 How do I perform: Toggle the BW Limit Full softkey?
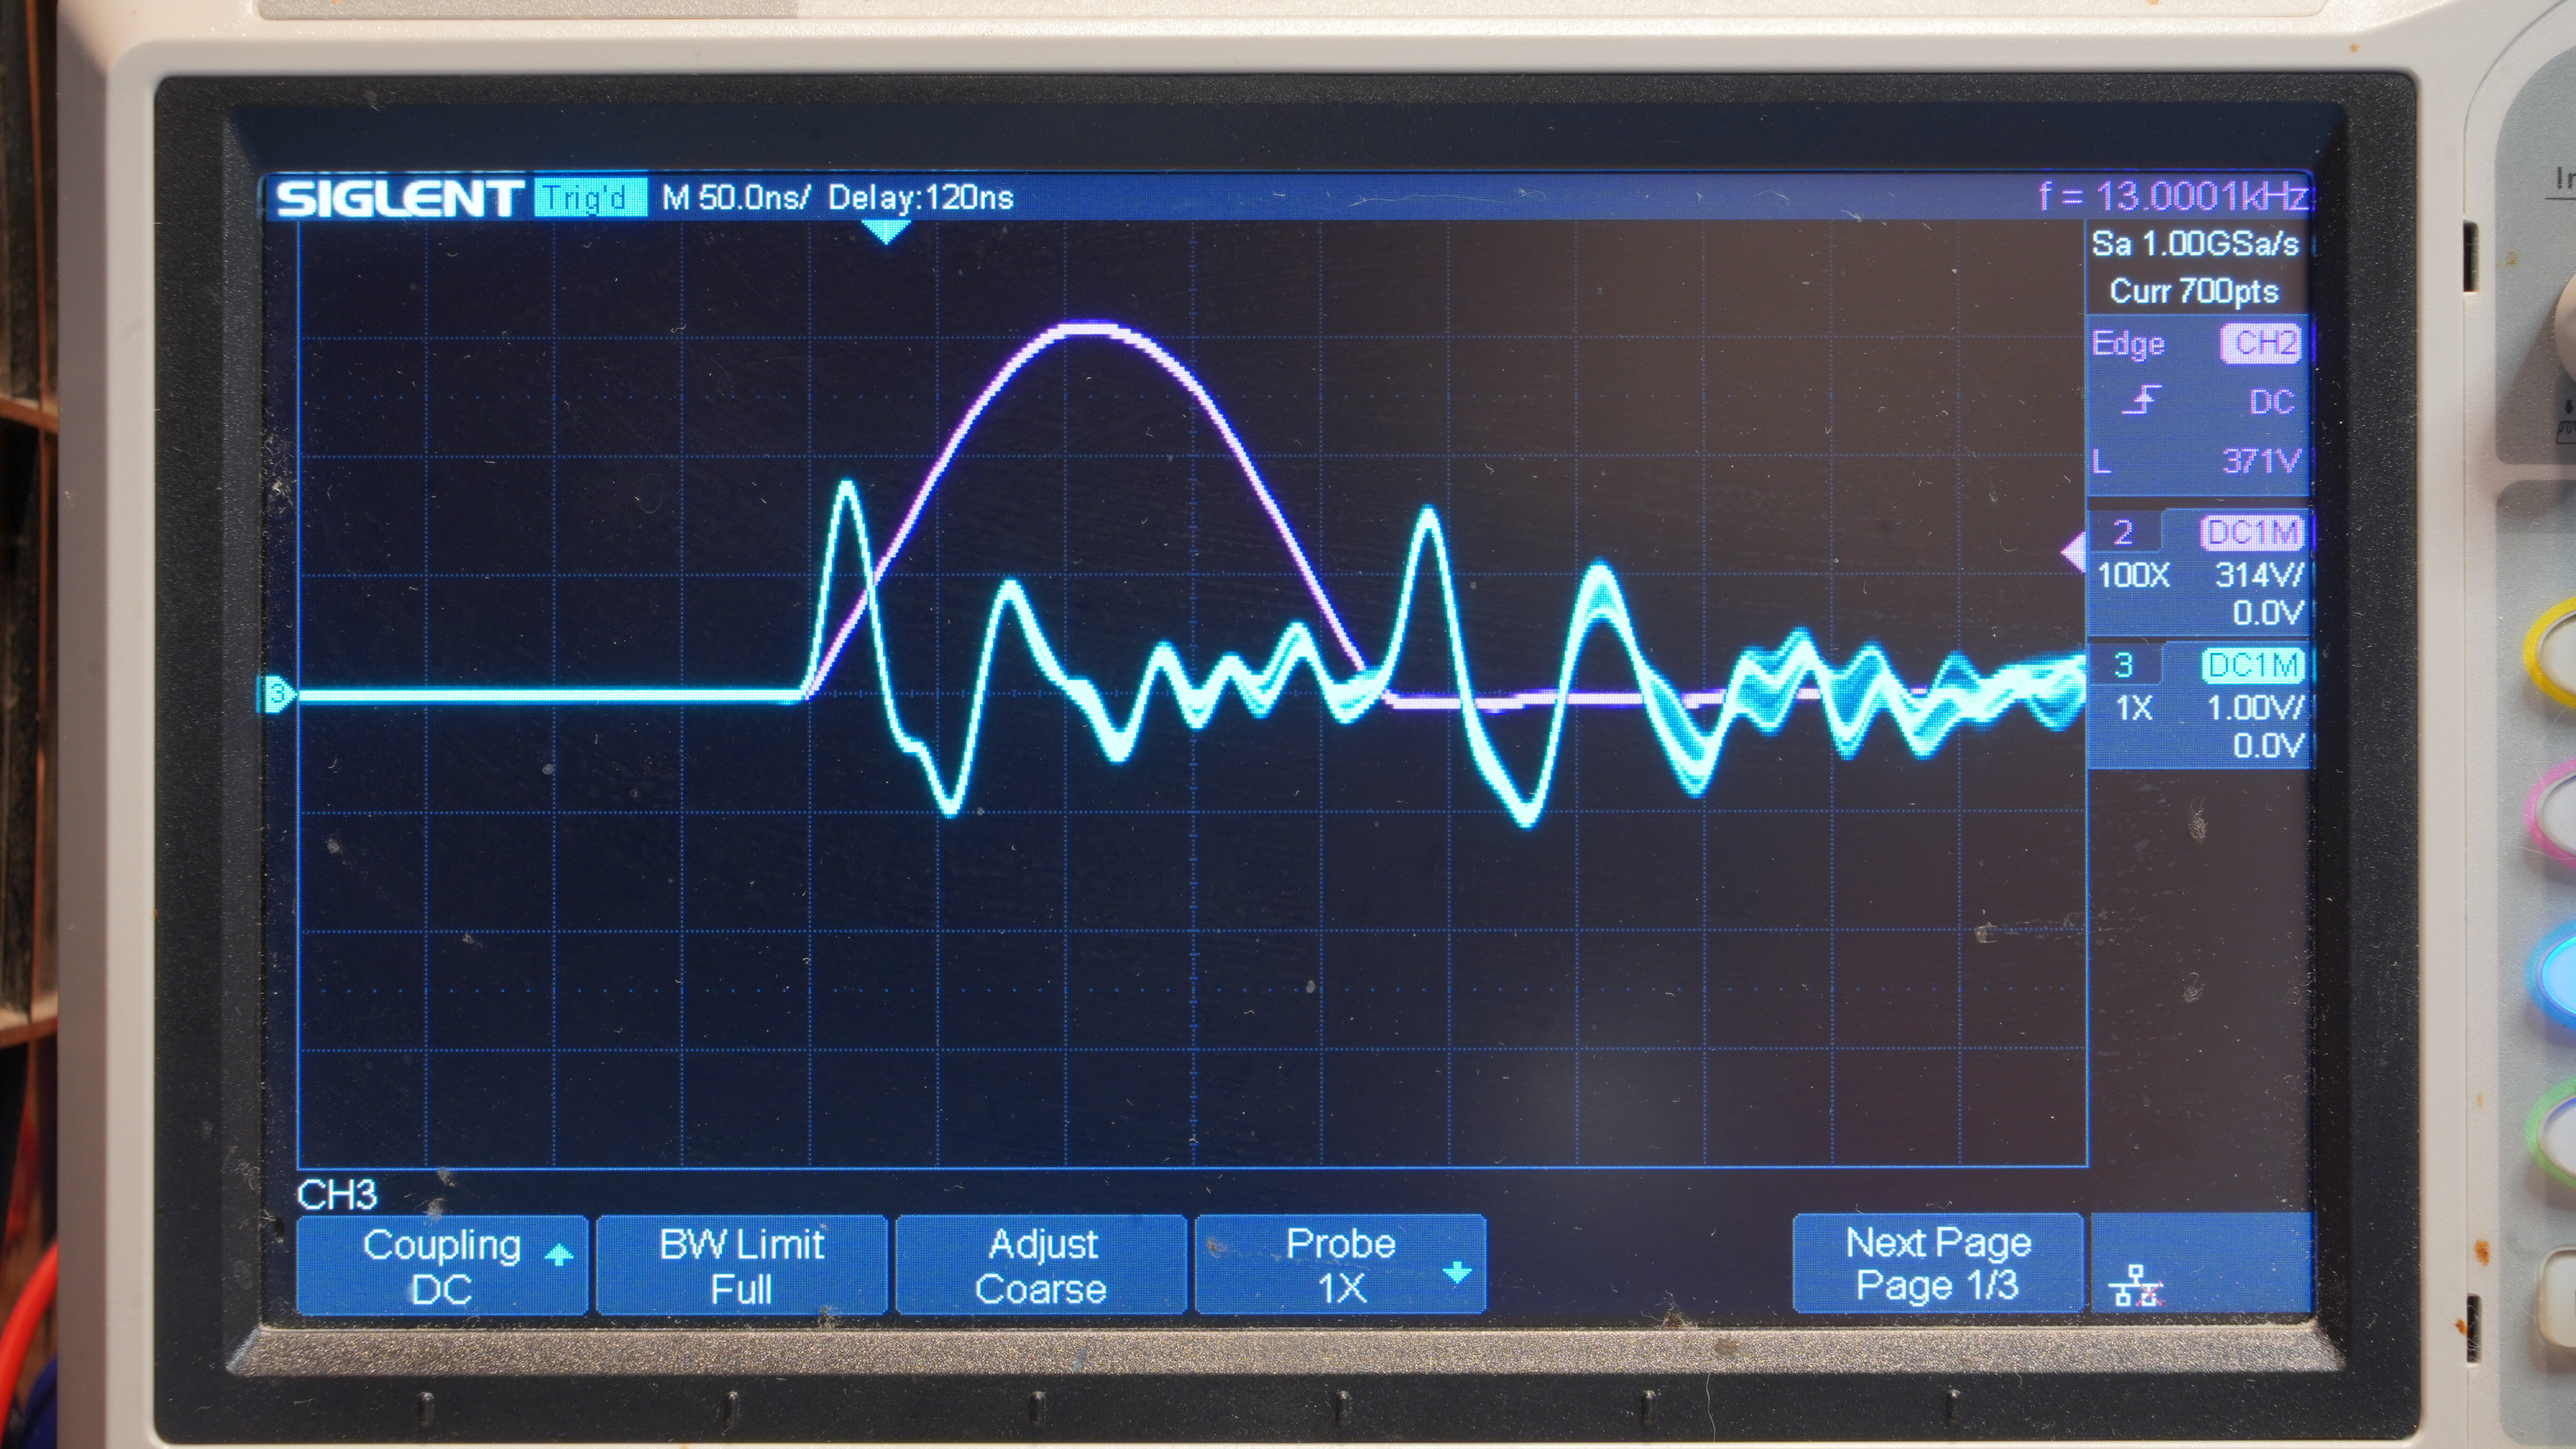click(741, 1265)
